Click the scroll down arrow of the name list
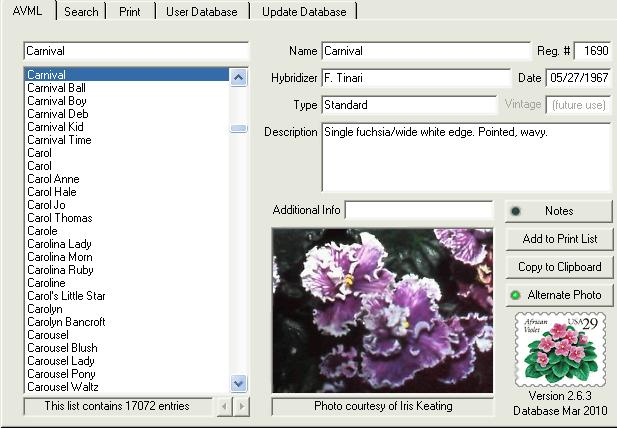617x428 pixels. 238,383
